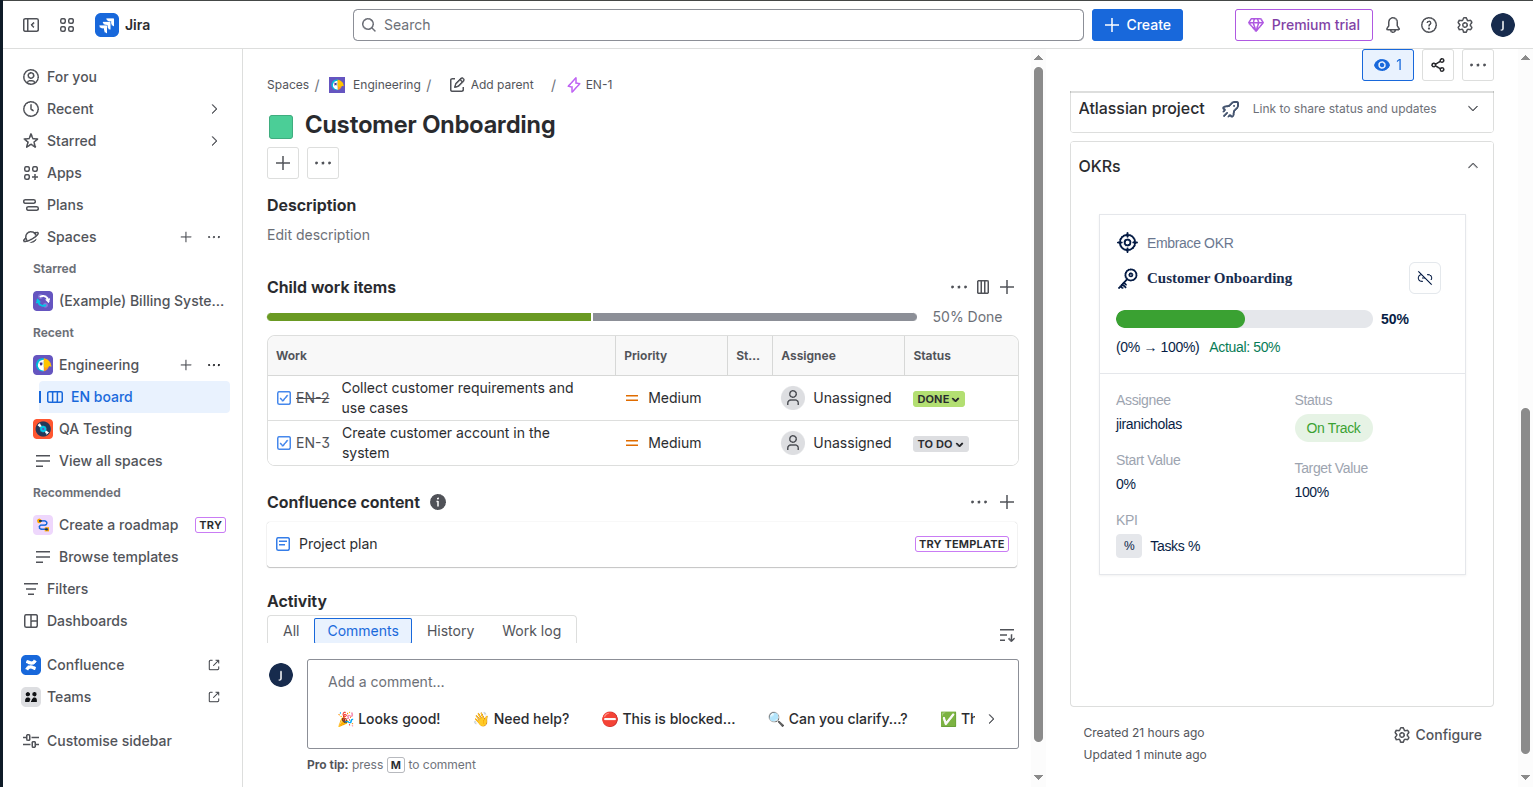Click the EN-3 task type checkbox icon
The height and width of the screenshot is (787, 1533).
point(284,443)
